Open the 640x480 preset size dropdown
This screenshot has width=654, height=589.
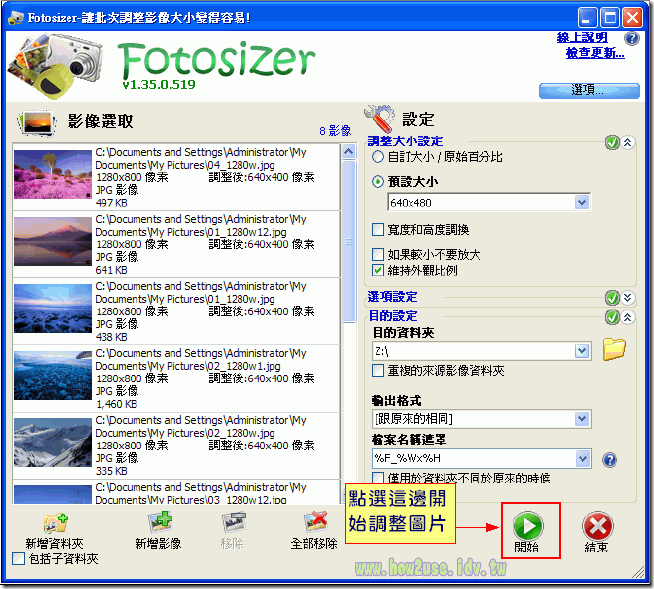click(x=582, y=203)
